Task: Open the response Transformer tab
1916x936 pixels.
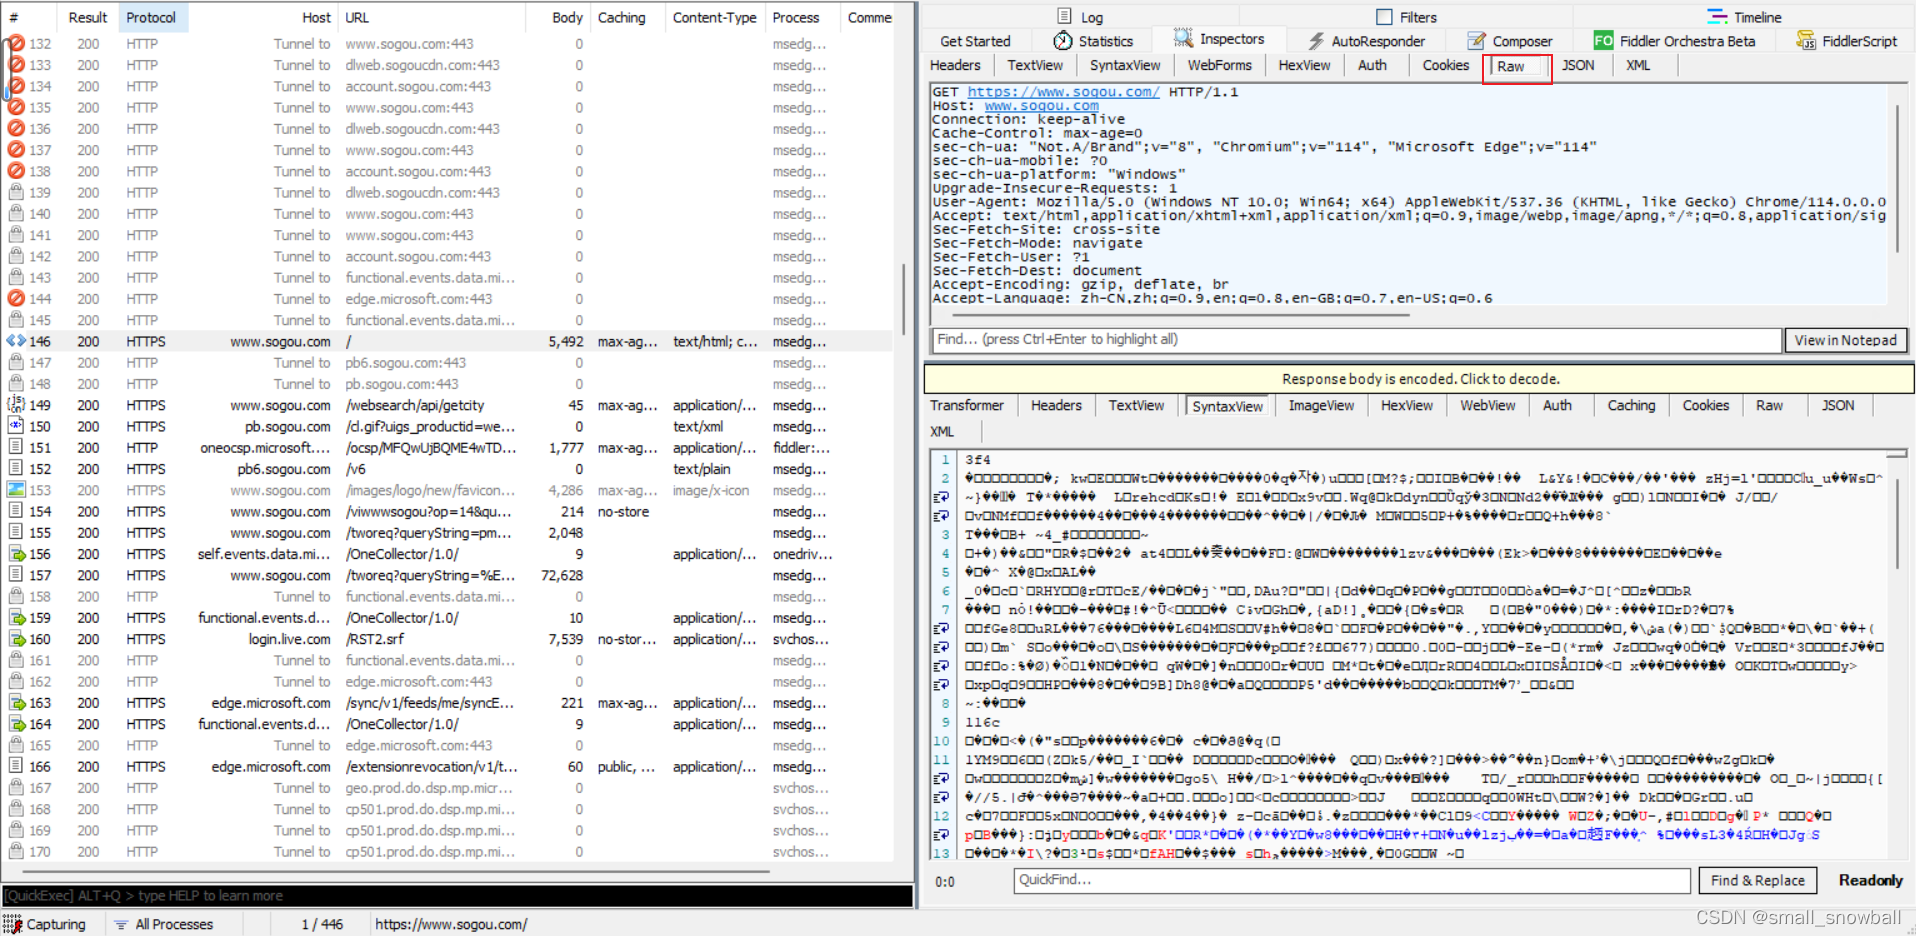Action: point(966,406)
